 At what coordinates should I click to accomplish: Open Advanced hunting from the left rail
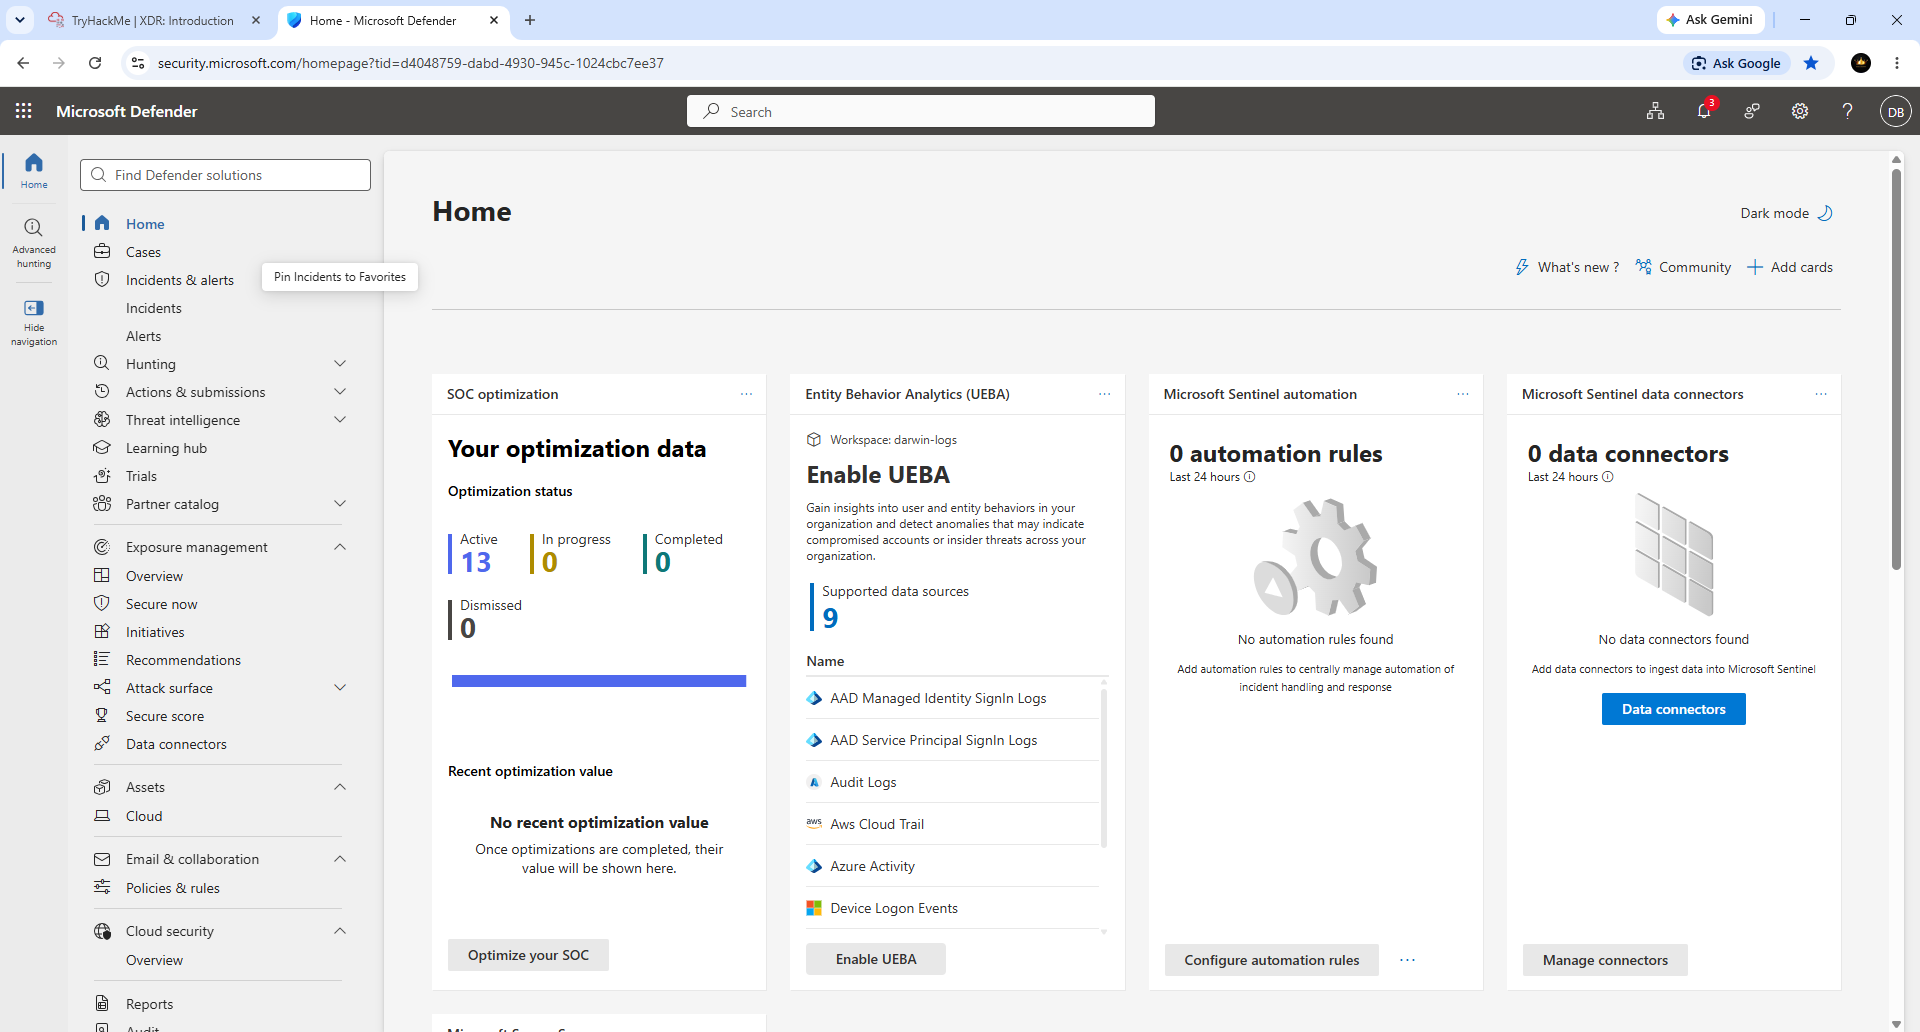tap(34, 243)
